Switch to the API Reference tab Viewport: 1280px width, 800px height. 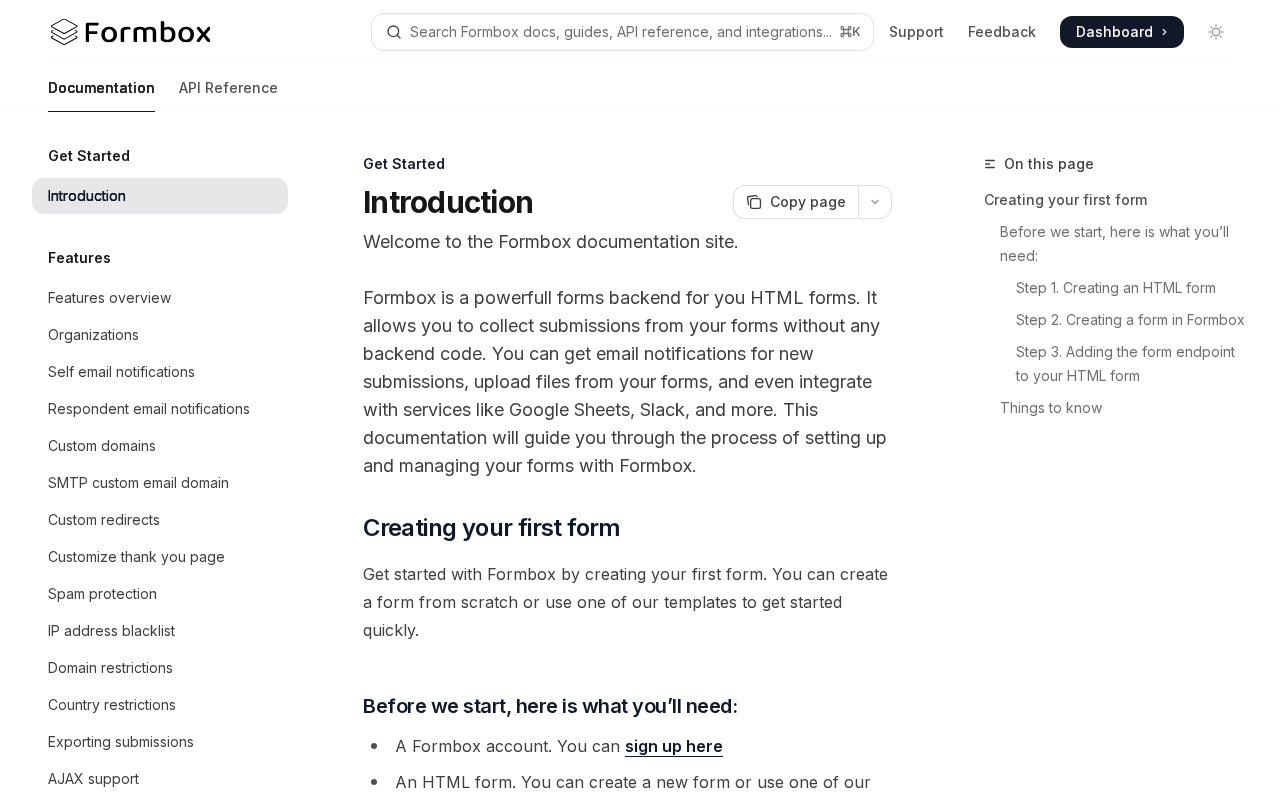tap(228, 88)
